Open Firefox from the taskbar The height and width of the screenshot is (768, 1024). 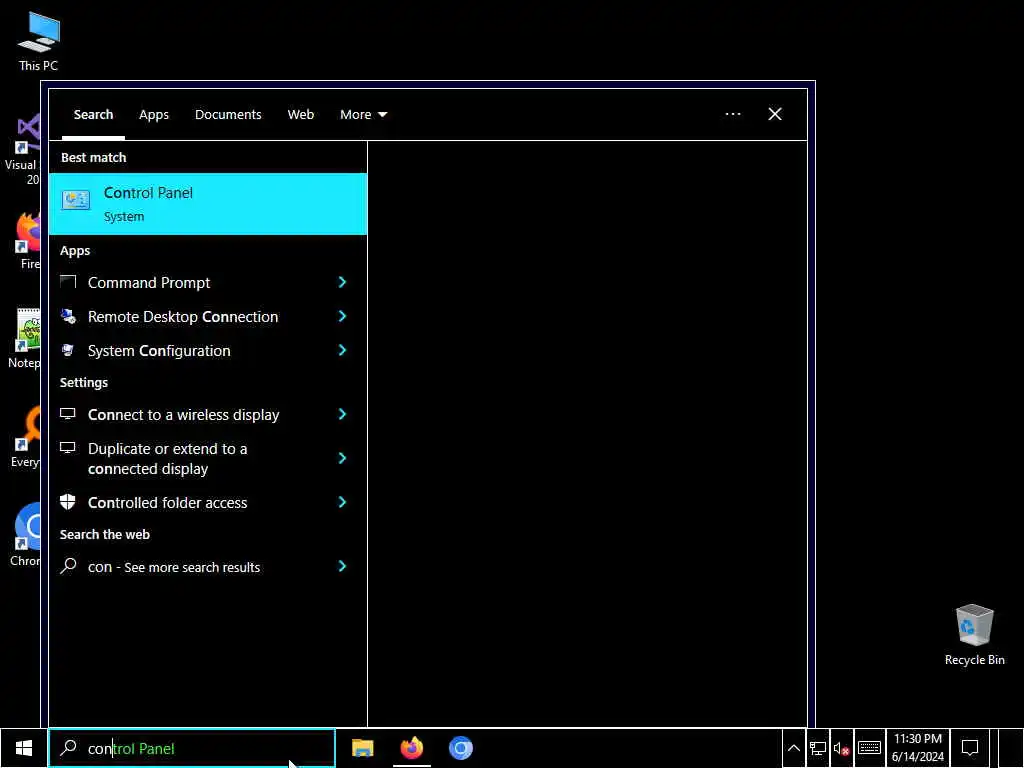411,748
